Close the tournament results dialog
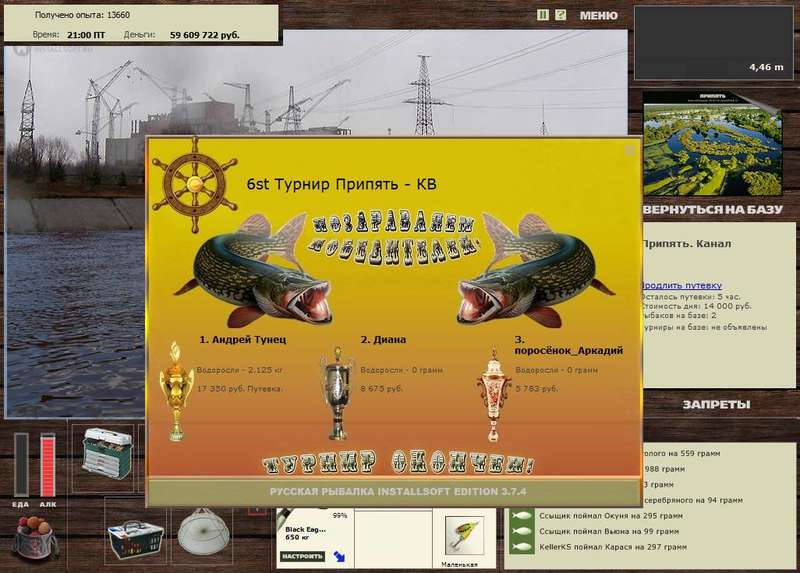This screenshot has height=573, width=800. pos(630,150)
